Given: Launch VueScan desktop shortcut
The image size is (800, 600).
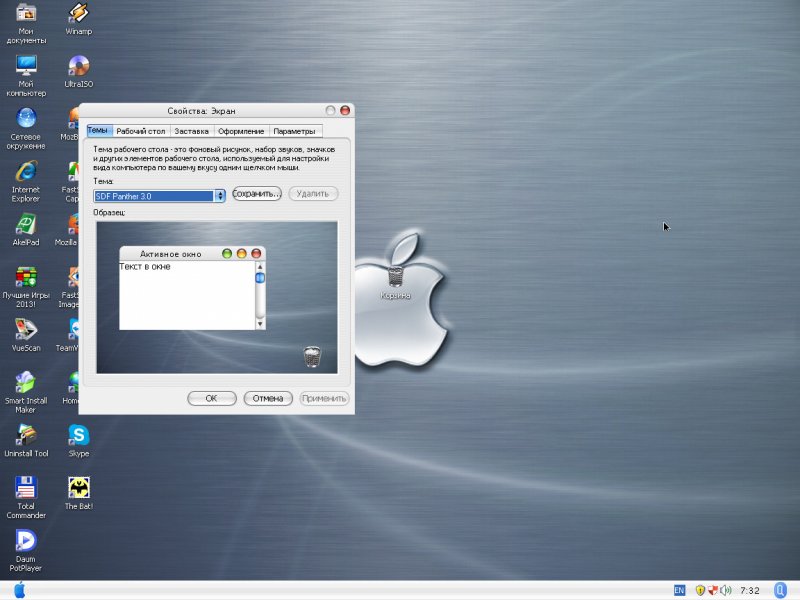Looking at the screenshot, I should tap(26, 335).
